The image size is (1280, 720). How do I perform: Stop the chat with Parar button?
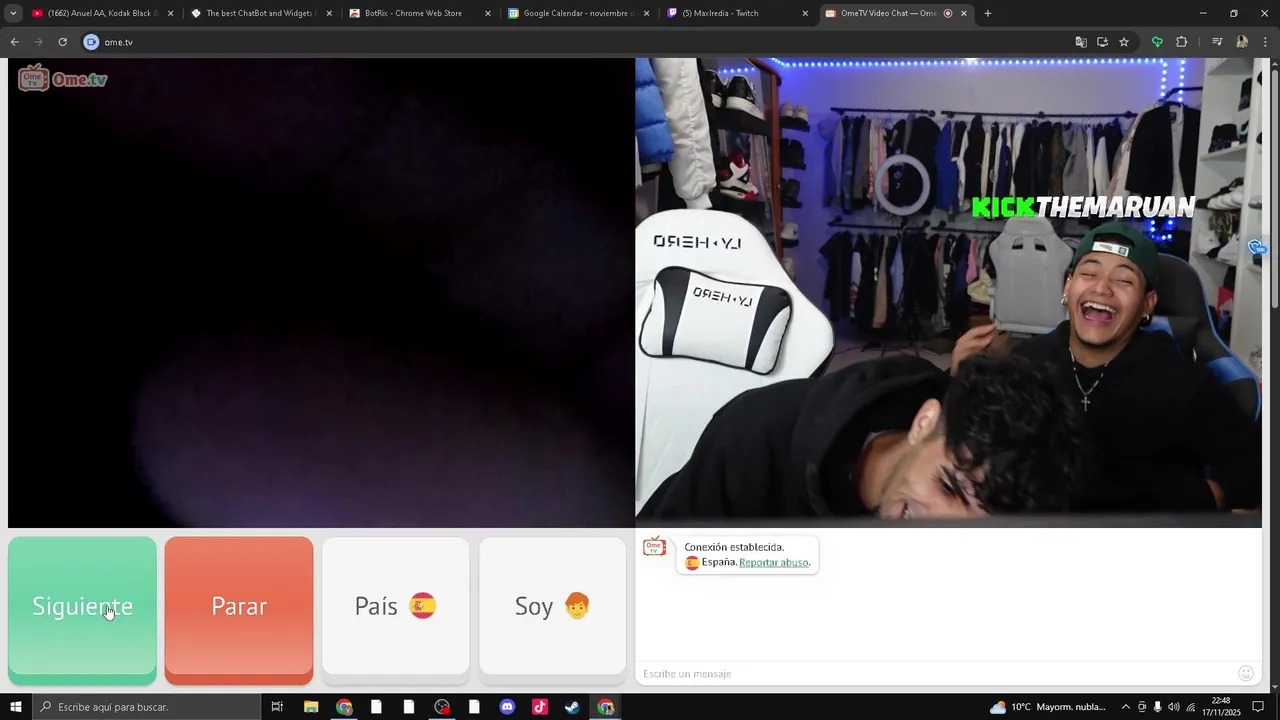(x=239, y=610)
